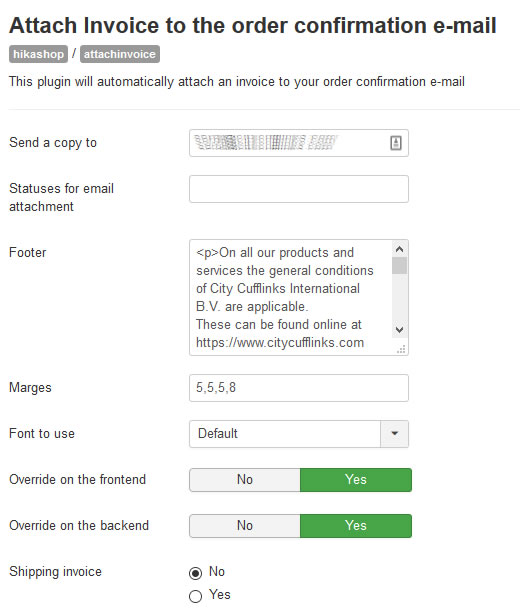Screen dimensions: 520x612
Task: Set Override on the frontend to Yes
Action: (x=356, y=480)
